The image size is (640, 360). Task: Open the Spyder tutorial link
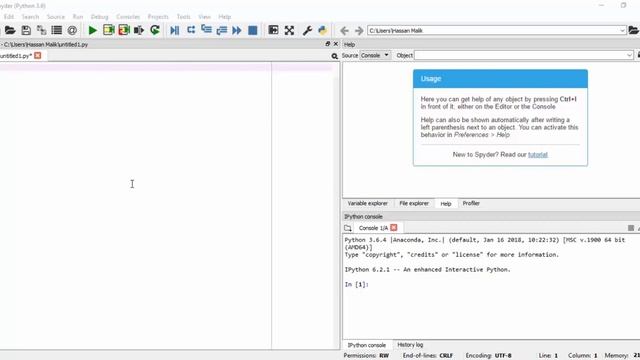tap(538, 155)
